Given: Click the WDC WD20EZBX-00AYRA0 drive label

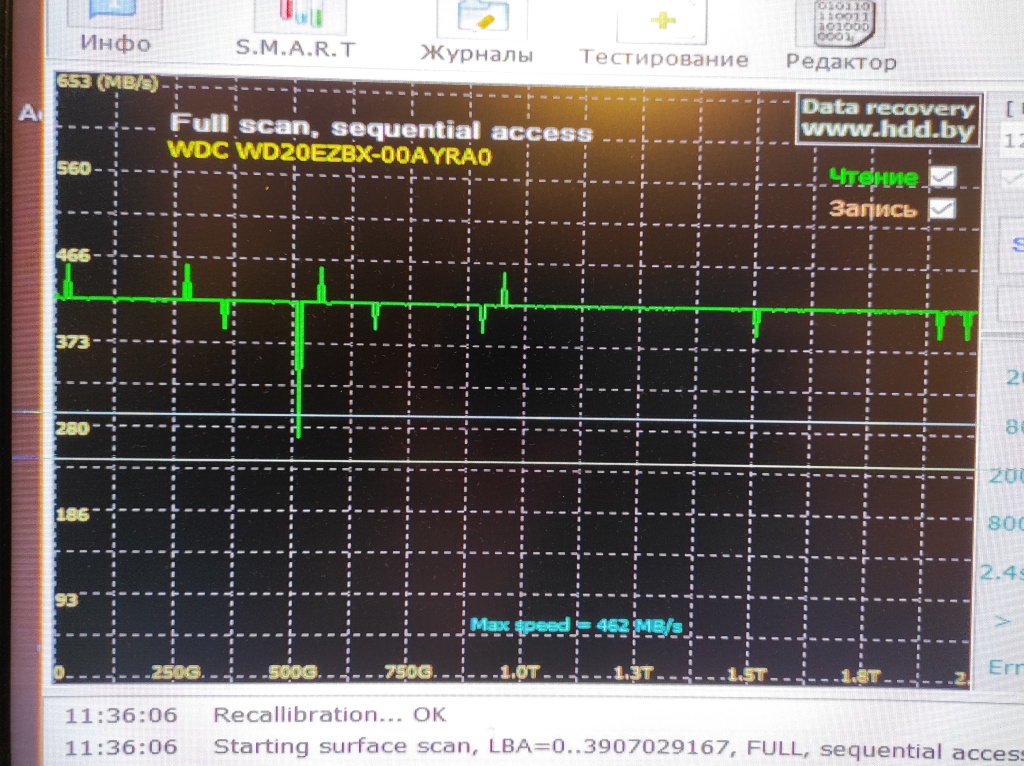Looking at the screenshot, I should [x=330, y=153].
